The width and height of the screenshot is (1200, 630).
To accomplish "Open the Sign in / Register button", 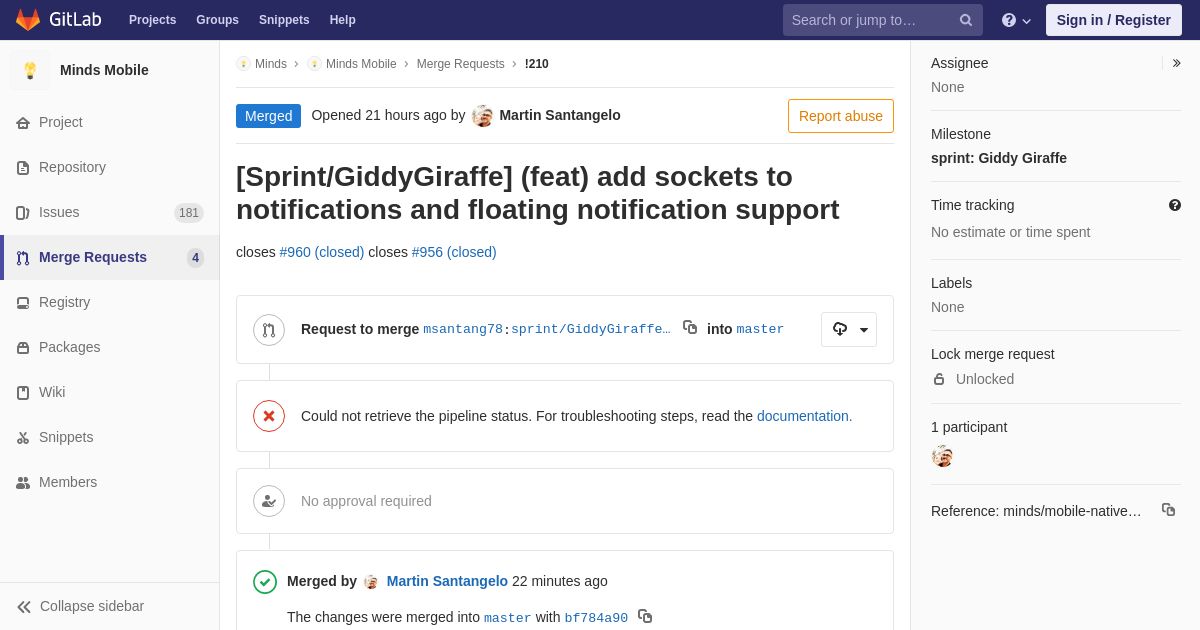I will 1114,20.
